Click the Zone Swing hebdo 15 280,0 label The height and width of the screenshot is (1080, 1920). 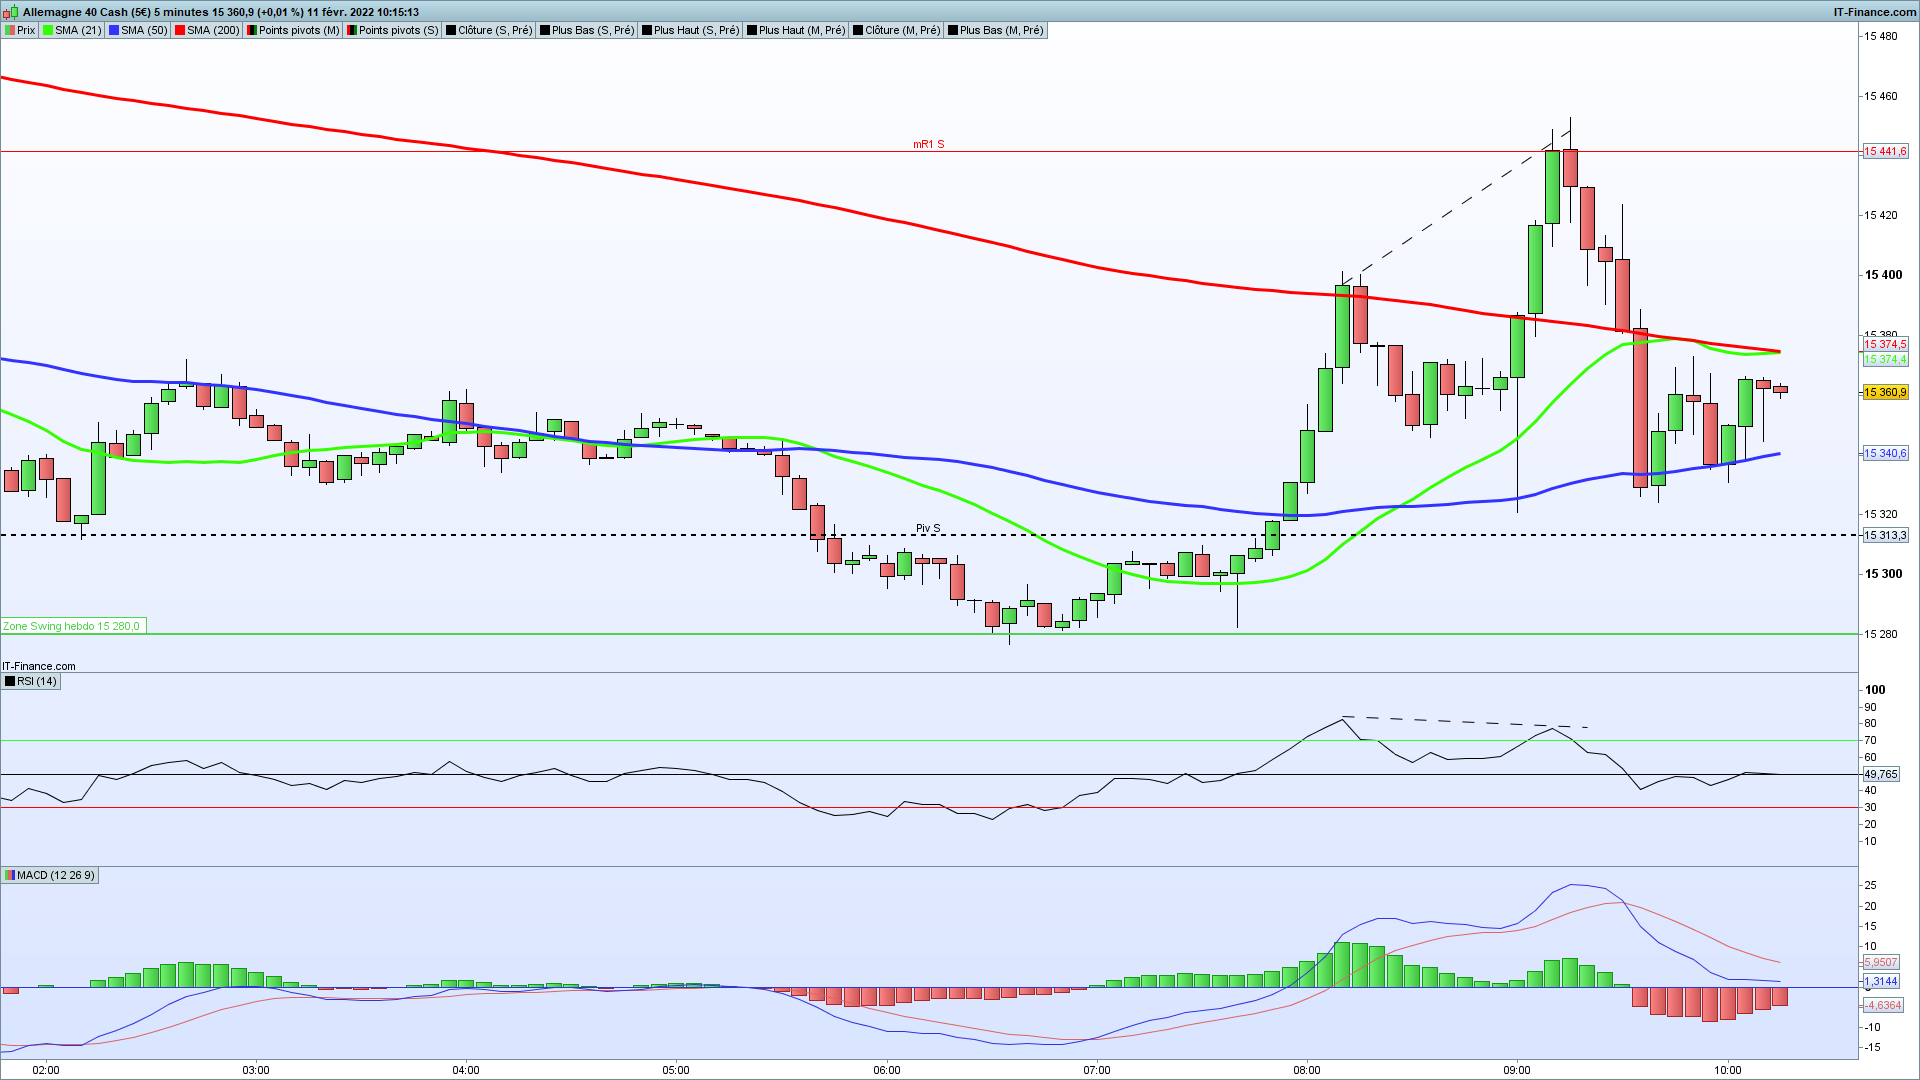(x=72, y=626)
